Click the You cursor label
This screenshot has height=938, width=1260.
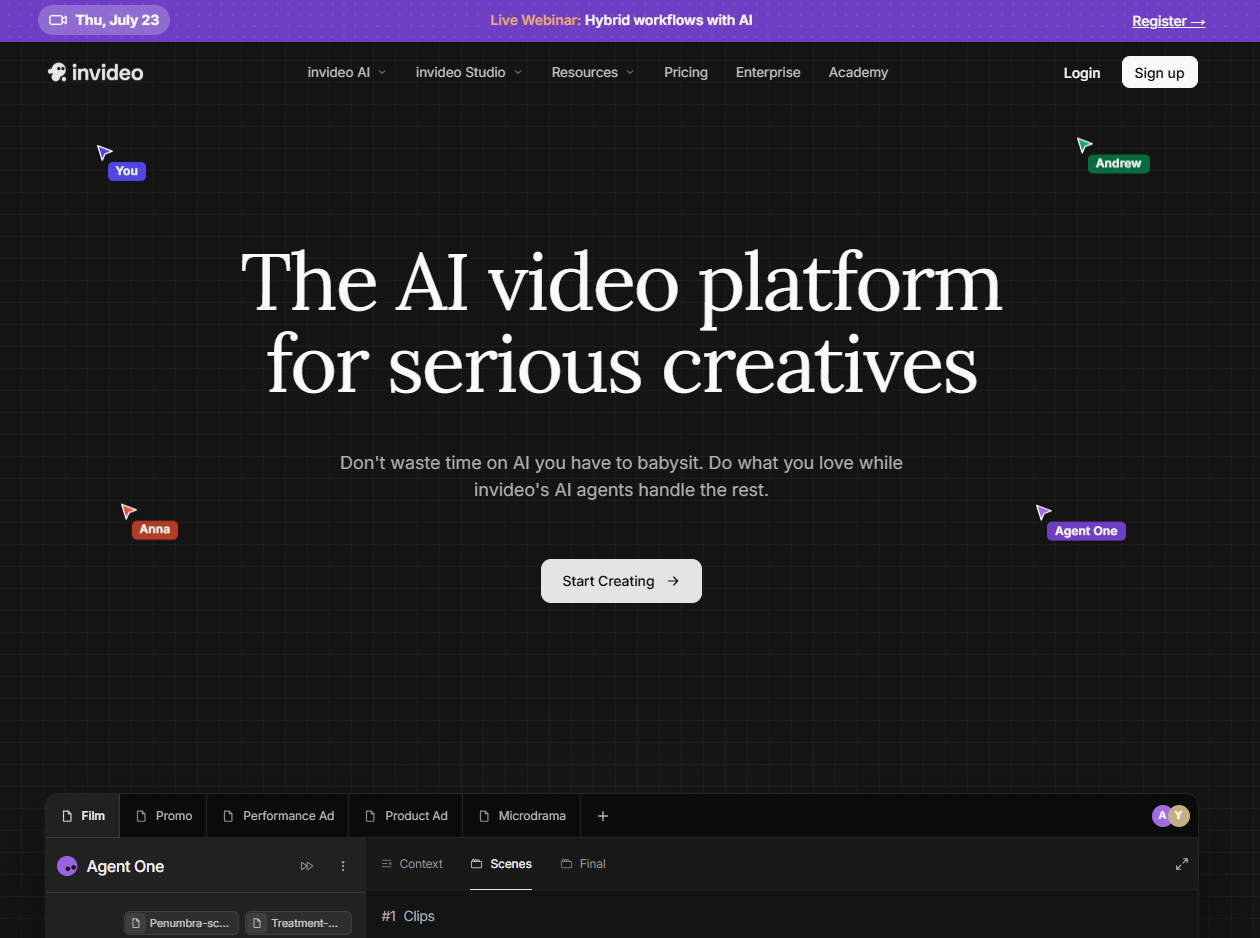point(127,171)
